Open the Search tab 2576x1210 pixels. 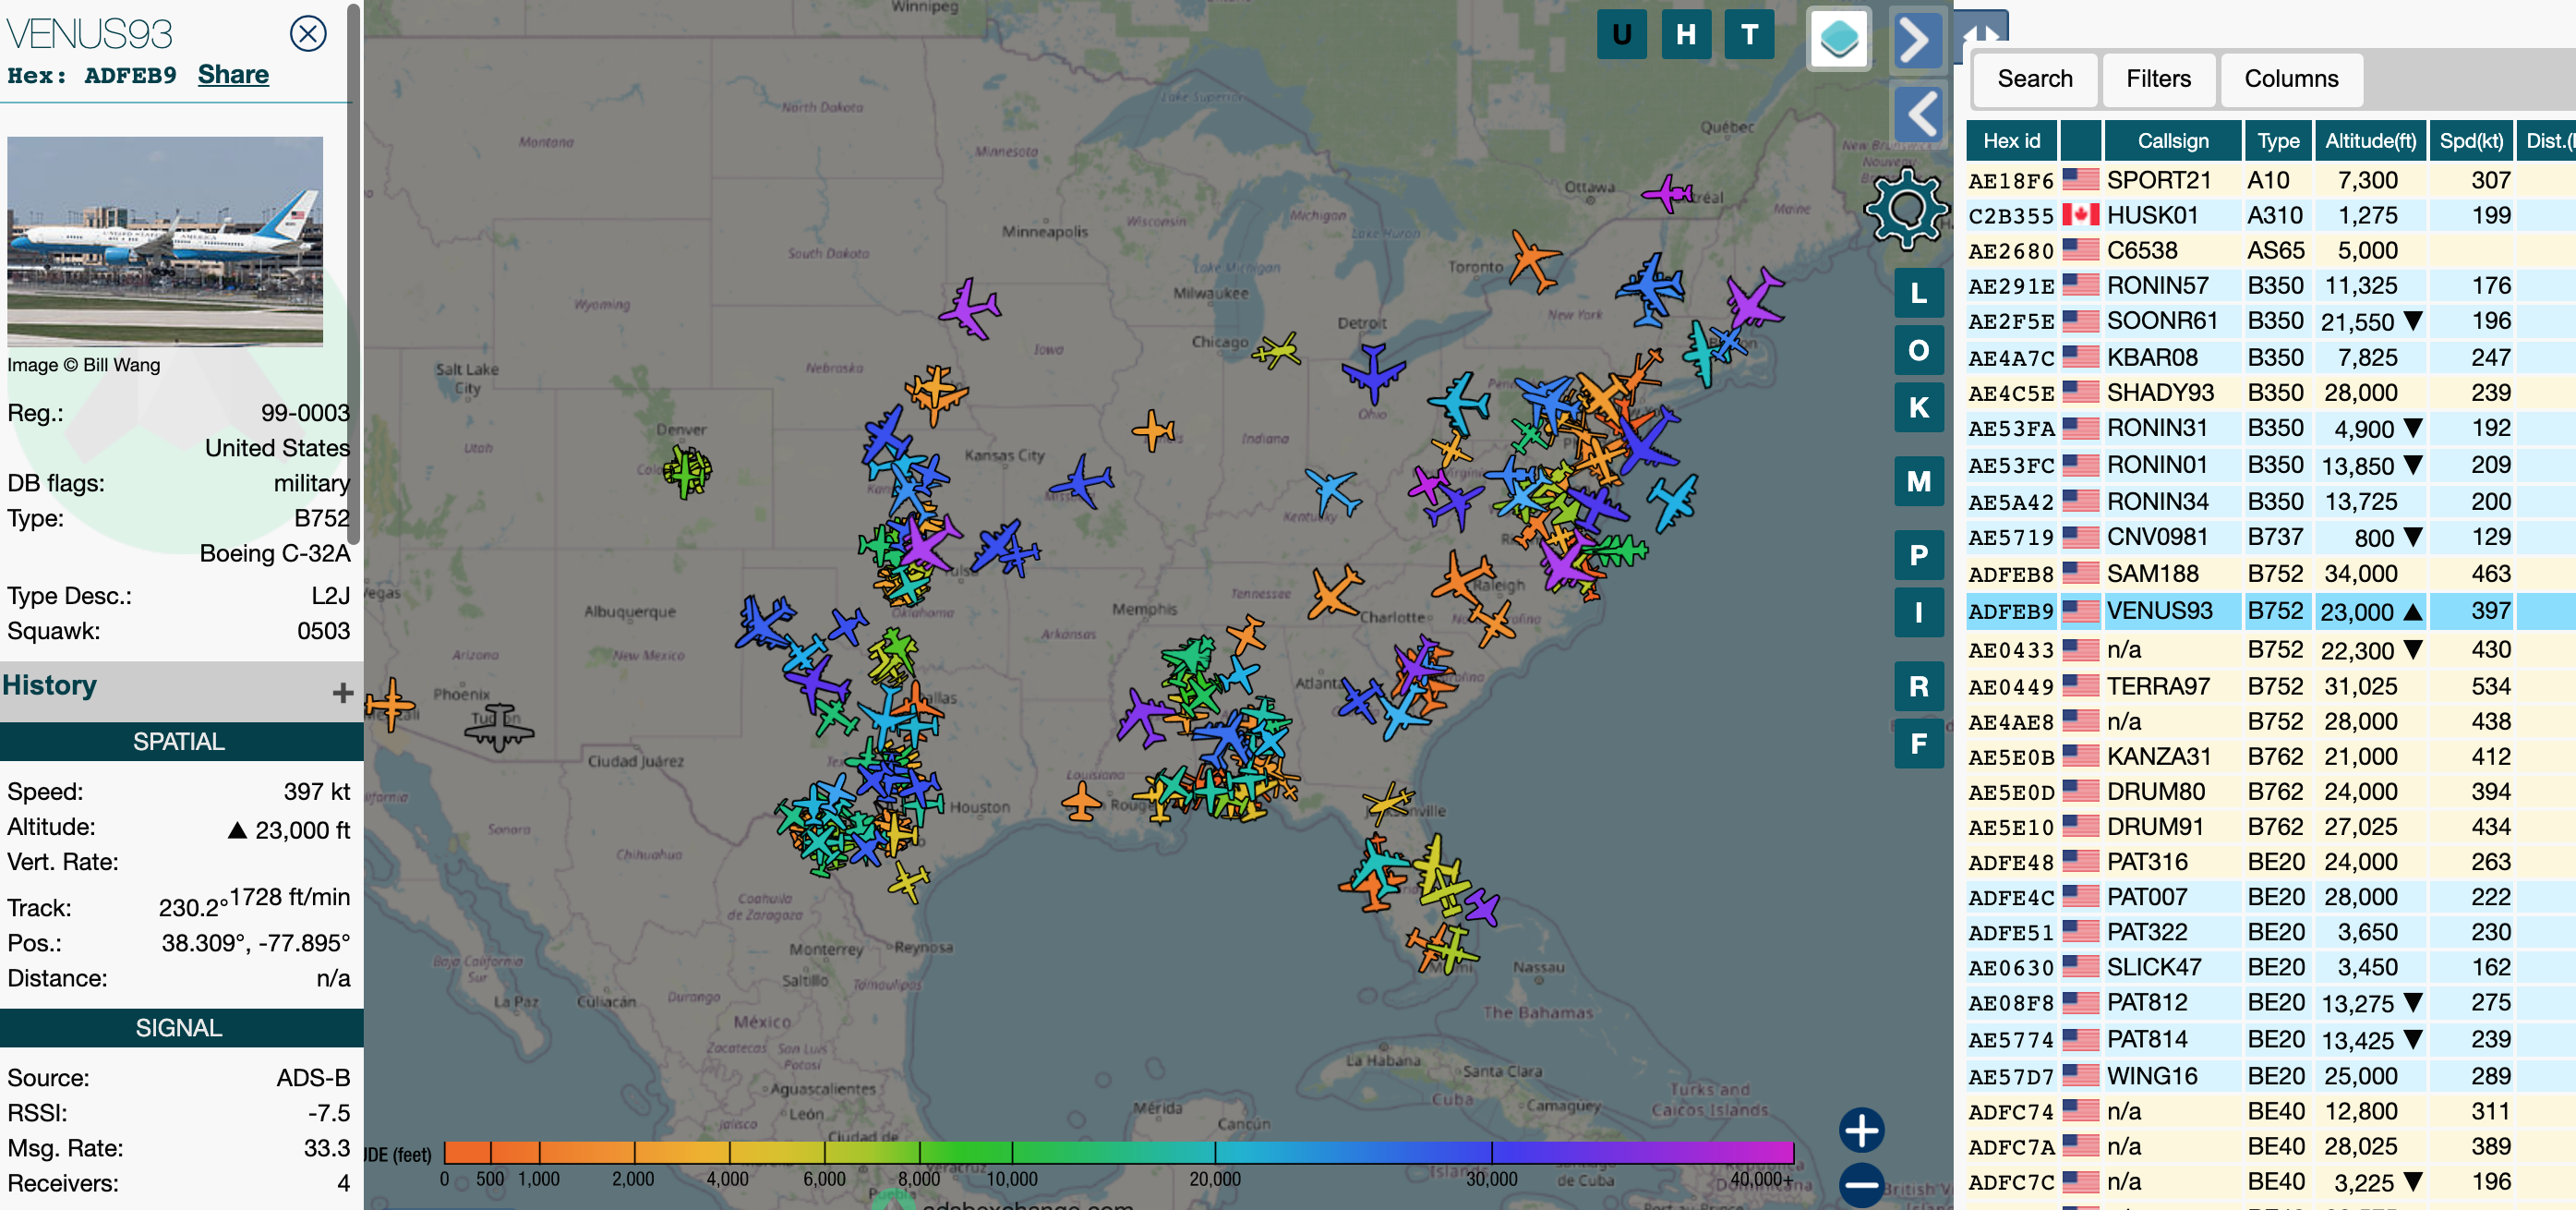[2034, 79]
